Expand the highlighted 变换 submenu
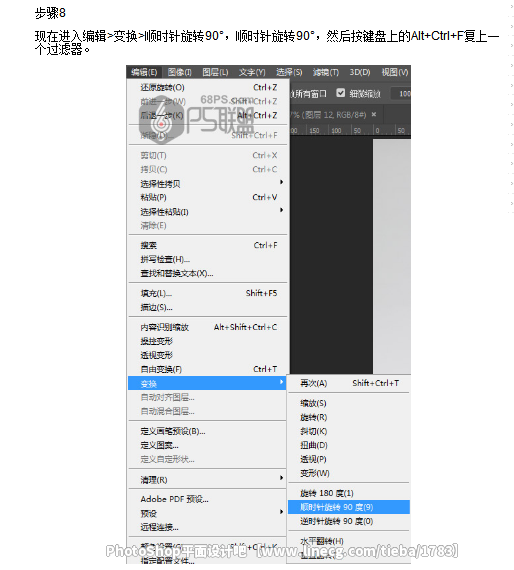The image size is (514, 570). pos(208,383)
